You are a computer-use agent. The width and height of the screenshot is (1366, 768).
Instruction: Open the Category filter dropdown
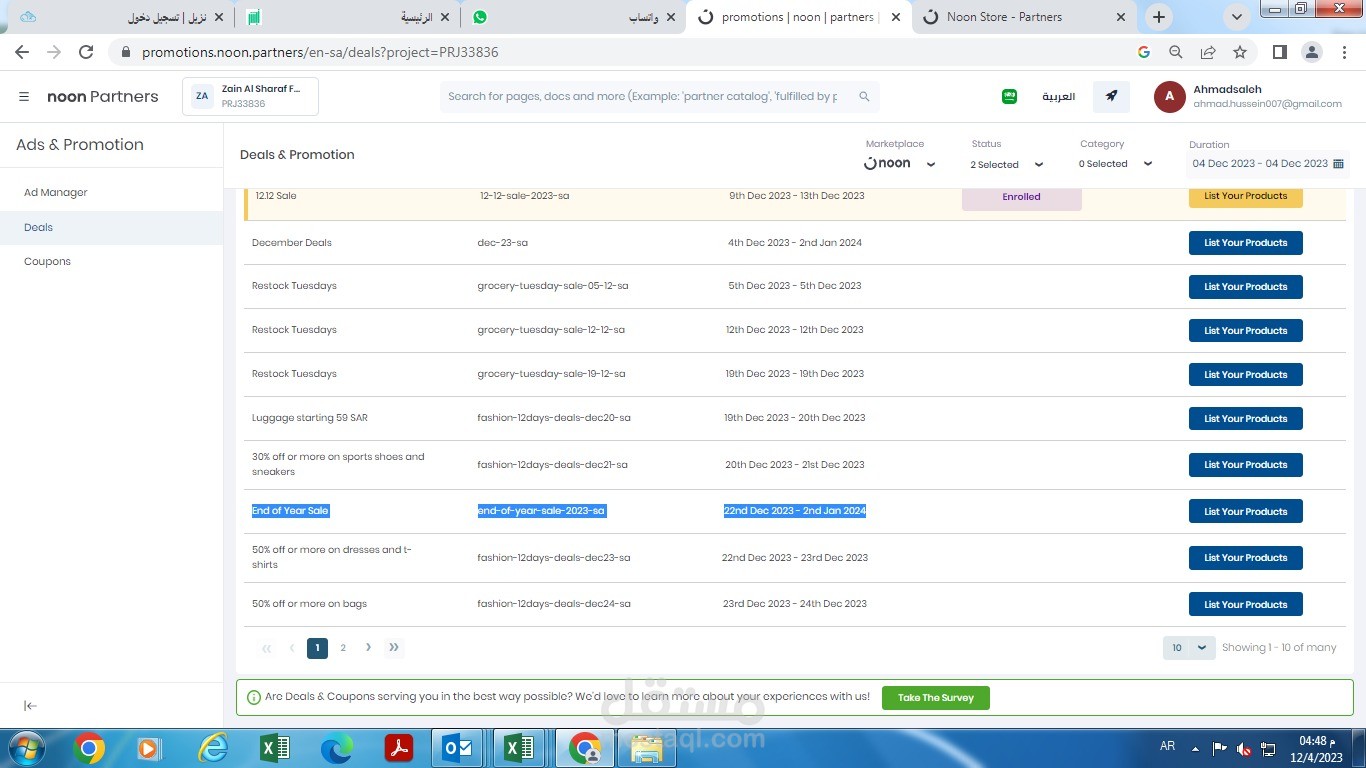click(1116, 164)
